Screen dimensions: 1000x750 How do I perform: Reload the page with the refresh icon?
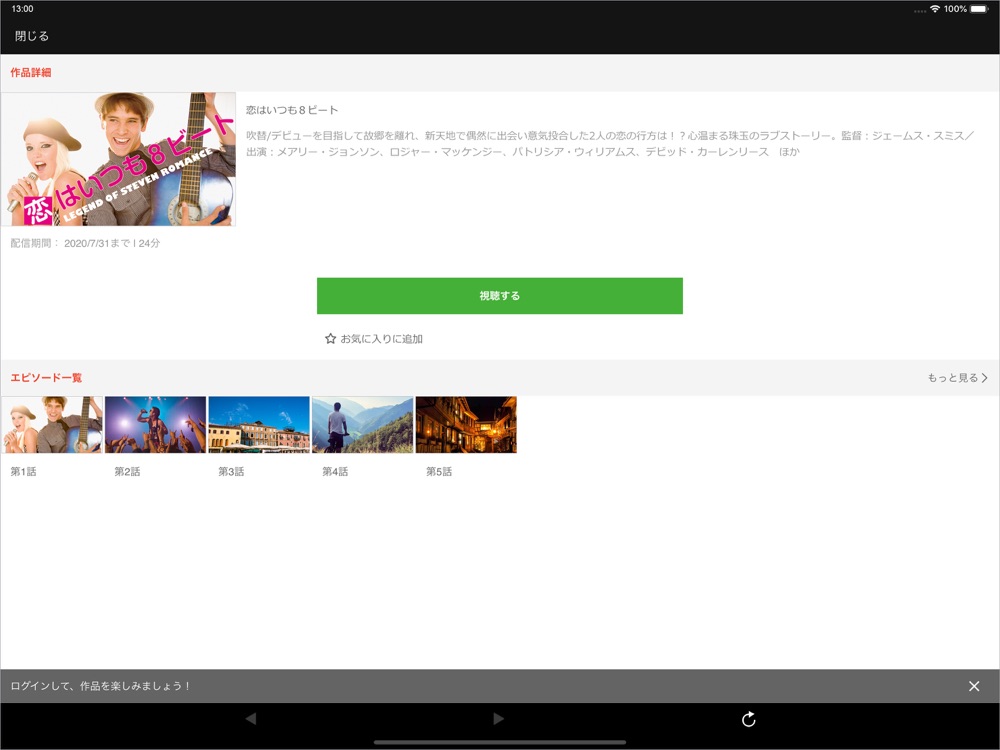tap(749, 719)
